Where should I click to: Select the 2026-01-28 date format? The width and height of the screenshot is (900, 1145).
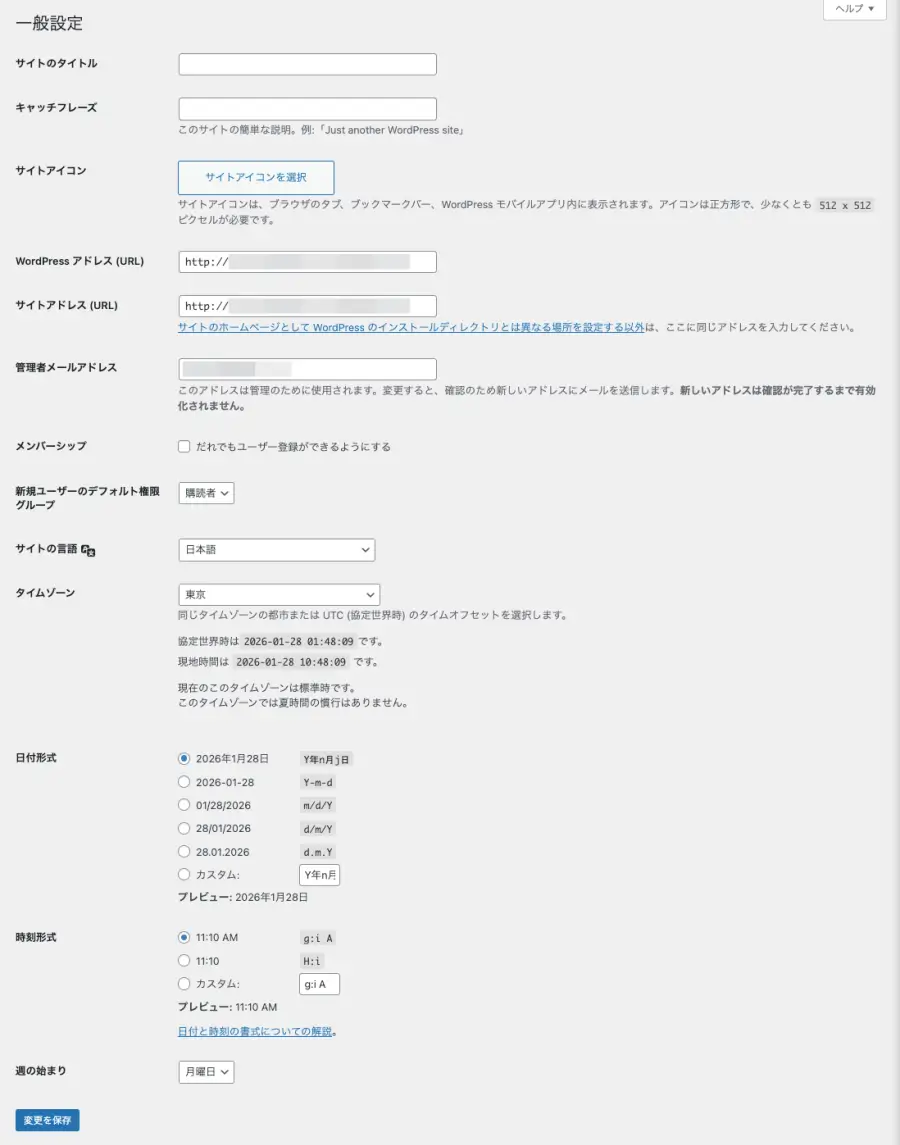pos(184,782)
